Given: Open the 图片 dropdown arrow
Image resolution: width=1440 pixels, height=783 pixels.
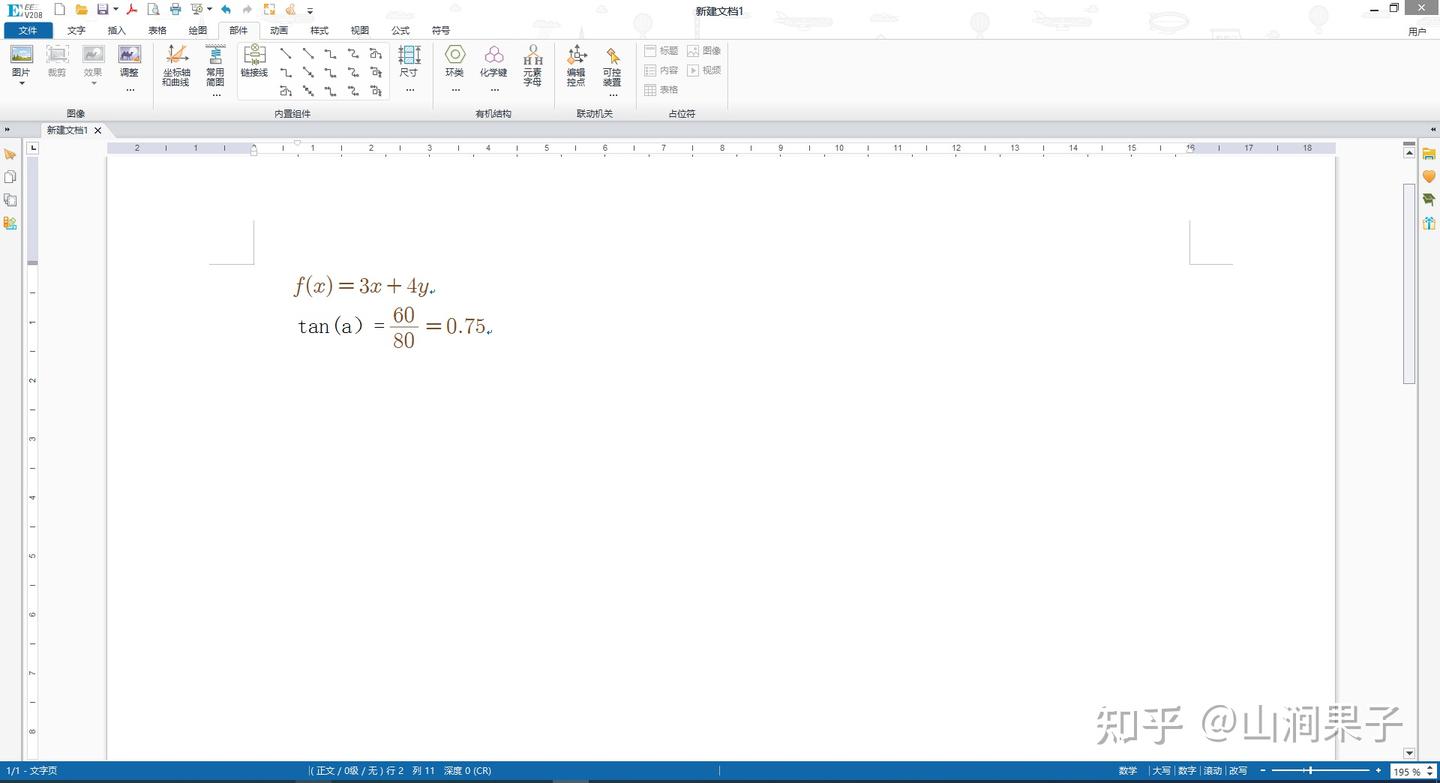Looking at the screenshot, I should [21, 84].
